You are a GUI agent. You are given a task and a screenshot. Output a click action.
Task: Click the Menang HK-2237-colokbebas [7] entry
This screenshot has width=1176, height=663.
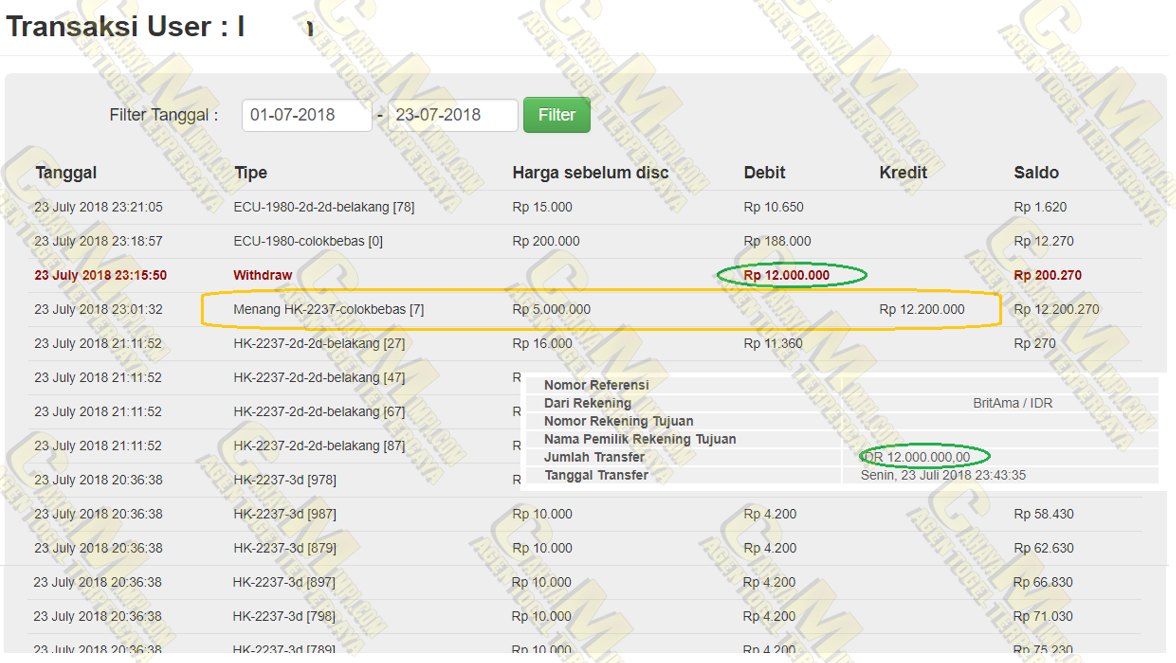click(x=328, y=310)
